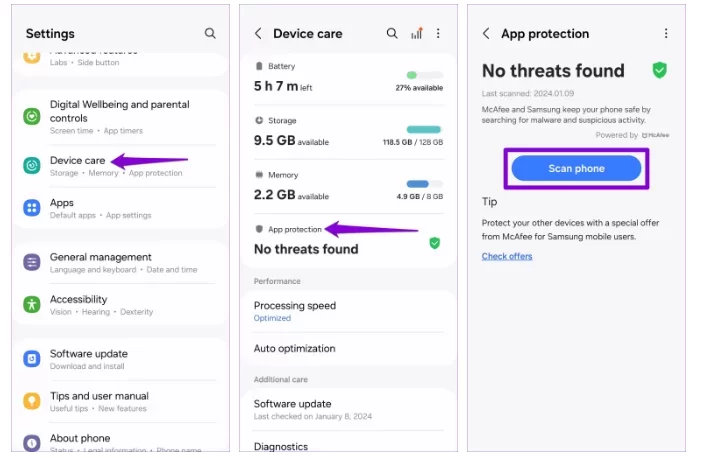
Task: Open the Apps settings icon
Action: [x=32, y=208]
